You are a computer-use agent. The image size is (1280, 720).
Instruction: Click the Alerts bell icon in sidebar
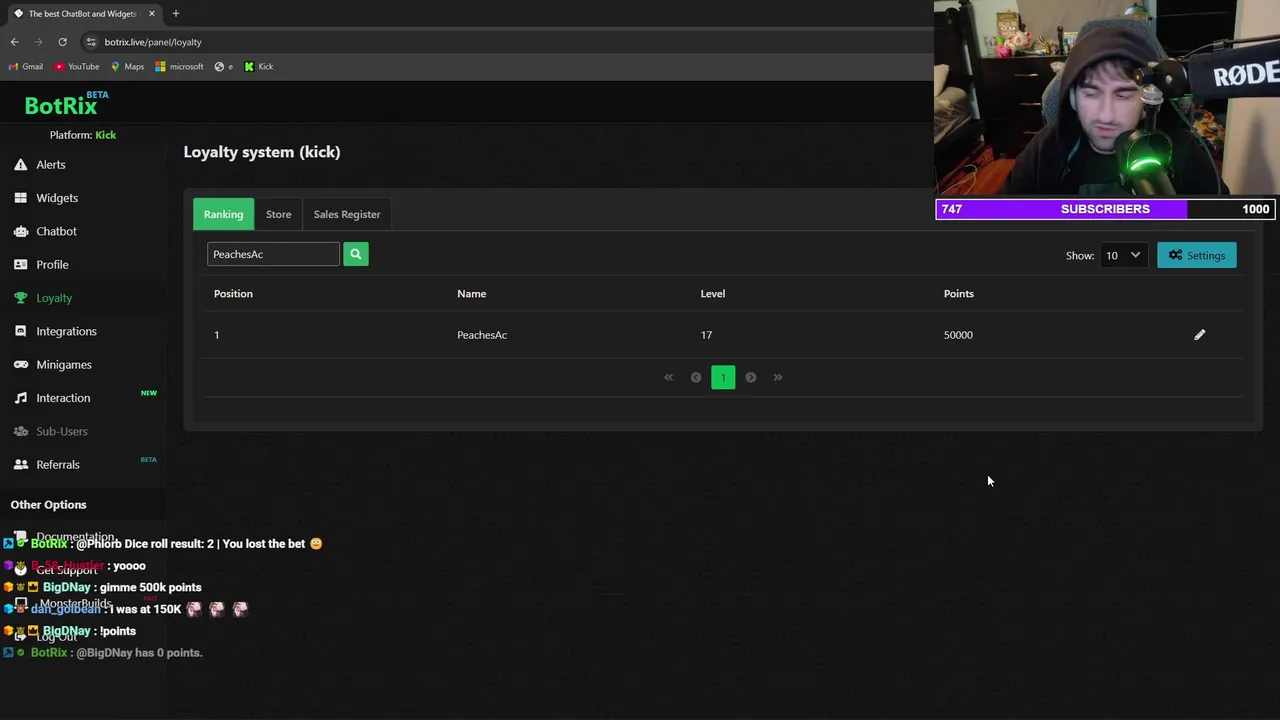[20, 165]
